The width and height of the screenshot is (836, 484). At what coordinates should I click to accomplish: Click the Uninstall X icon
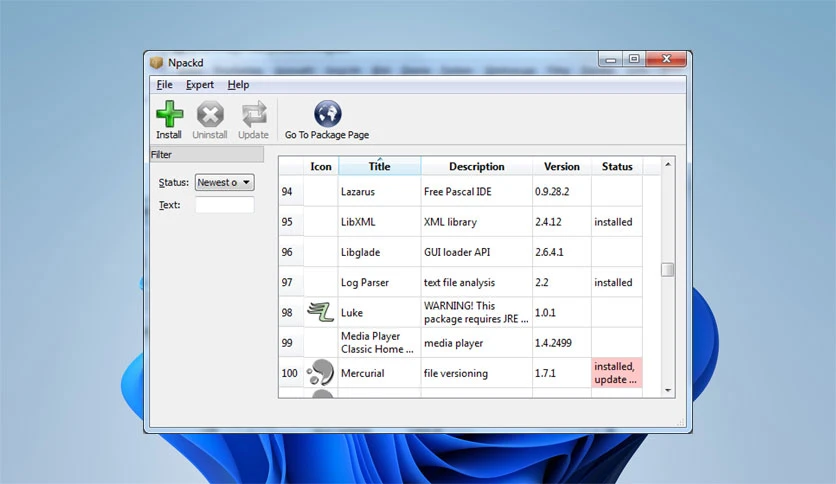(x=210, y=114)
